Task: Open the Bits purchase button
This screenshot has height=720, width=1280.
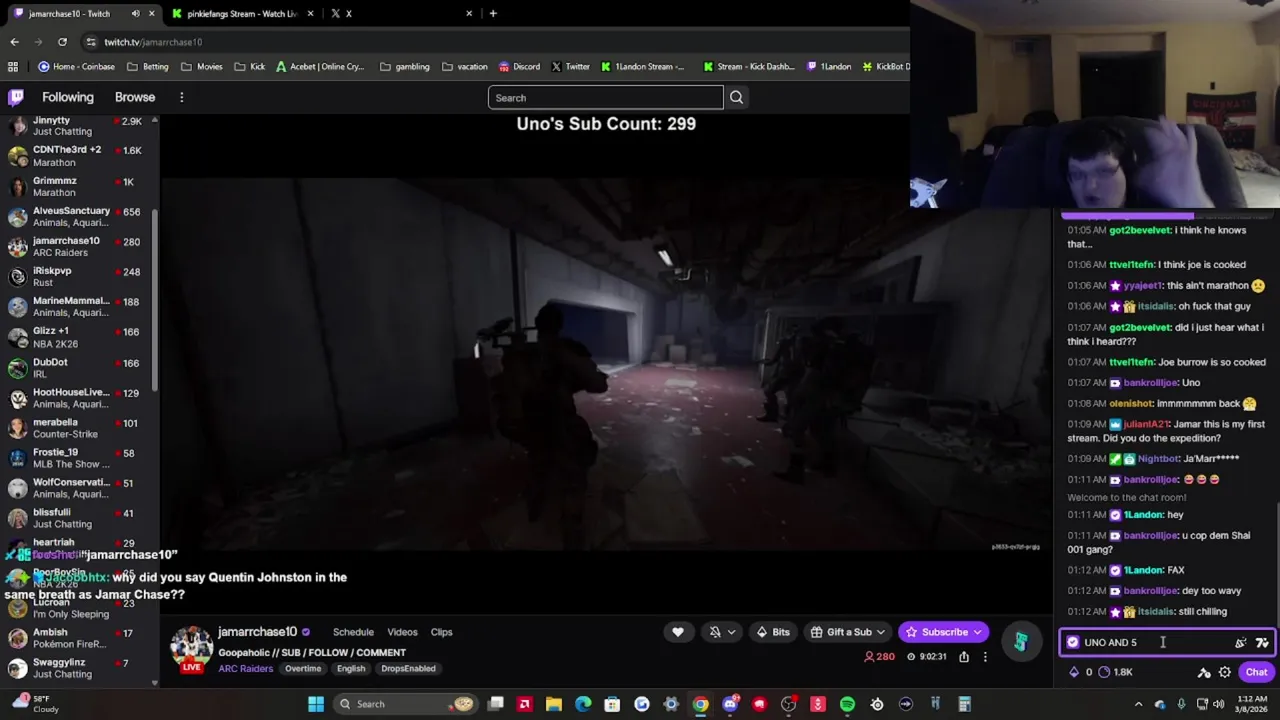Action: (x=773, y=632)
